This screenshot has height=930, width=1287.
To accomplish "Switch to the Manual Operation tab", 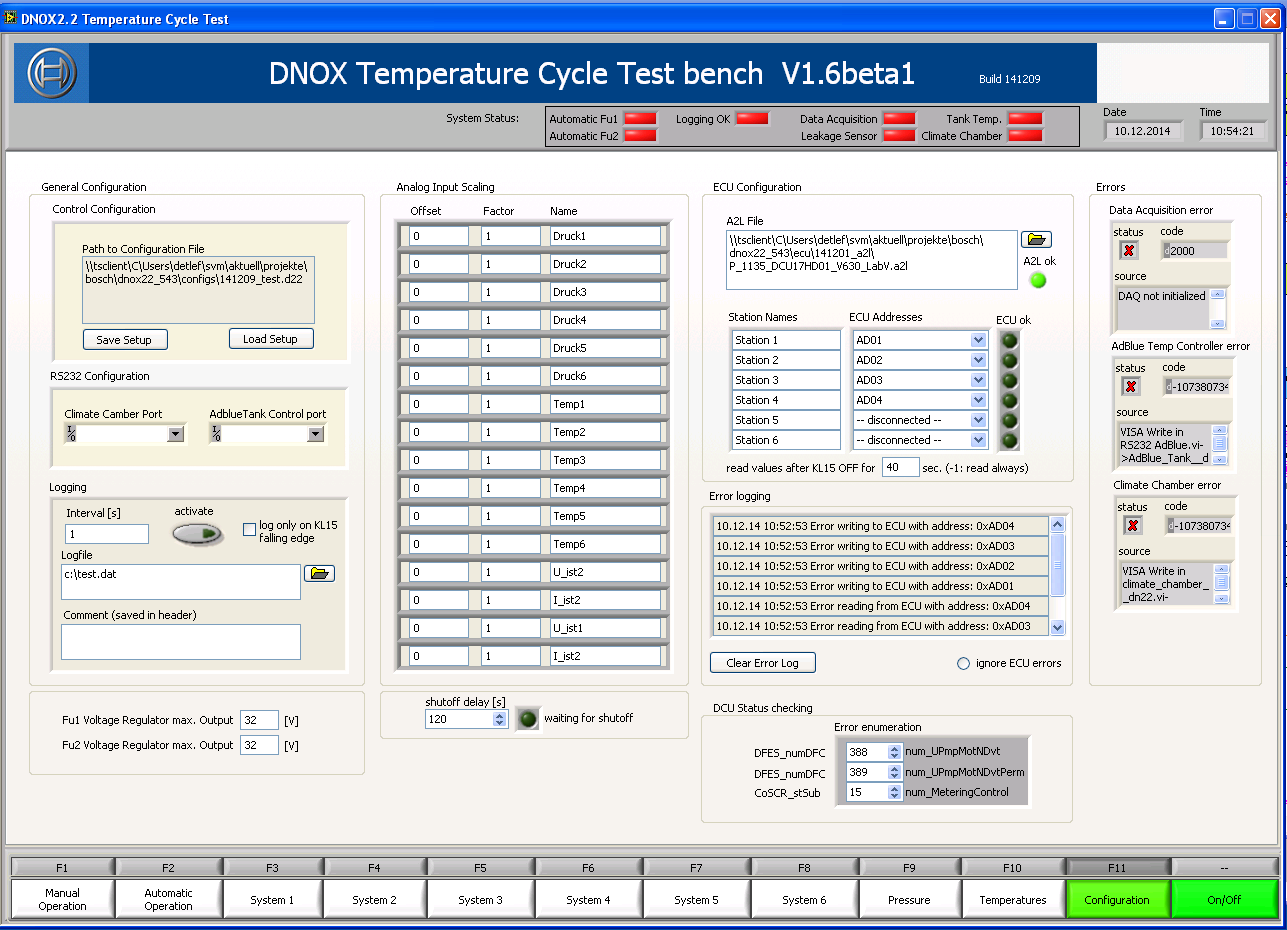I will (62, 899).
